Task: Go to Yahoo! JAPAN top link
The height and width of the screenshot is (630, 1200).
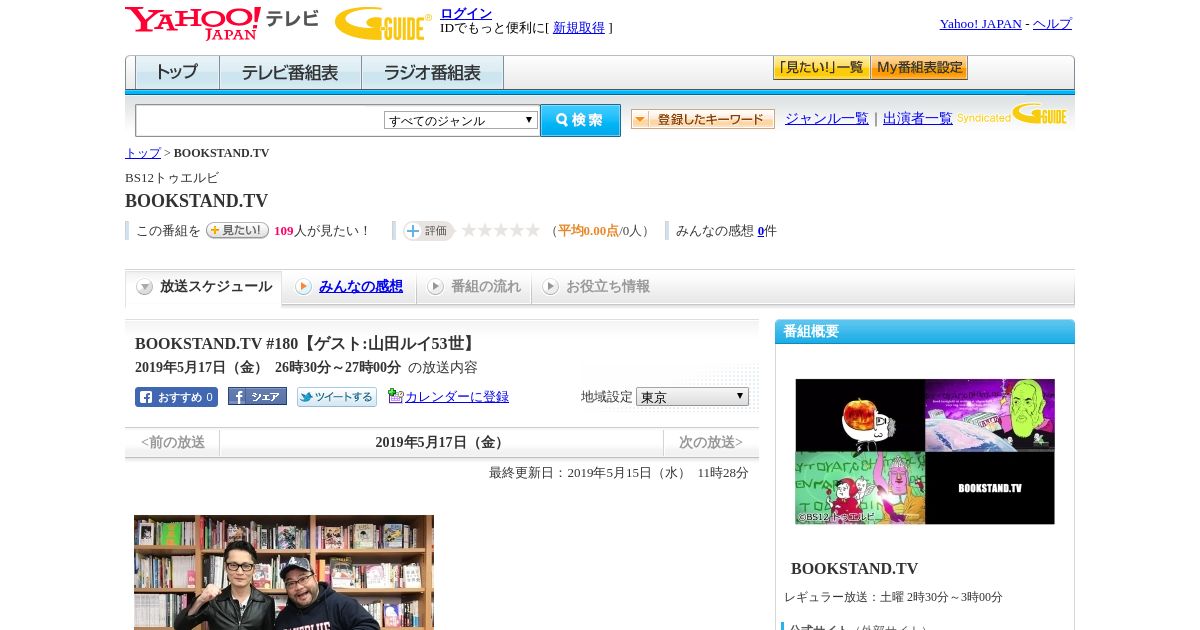Action: coord(980,24)
